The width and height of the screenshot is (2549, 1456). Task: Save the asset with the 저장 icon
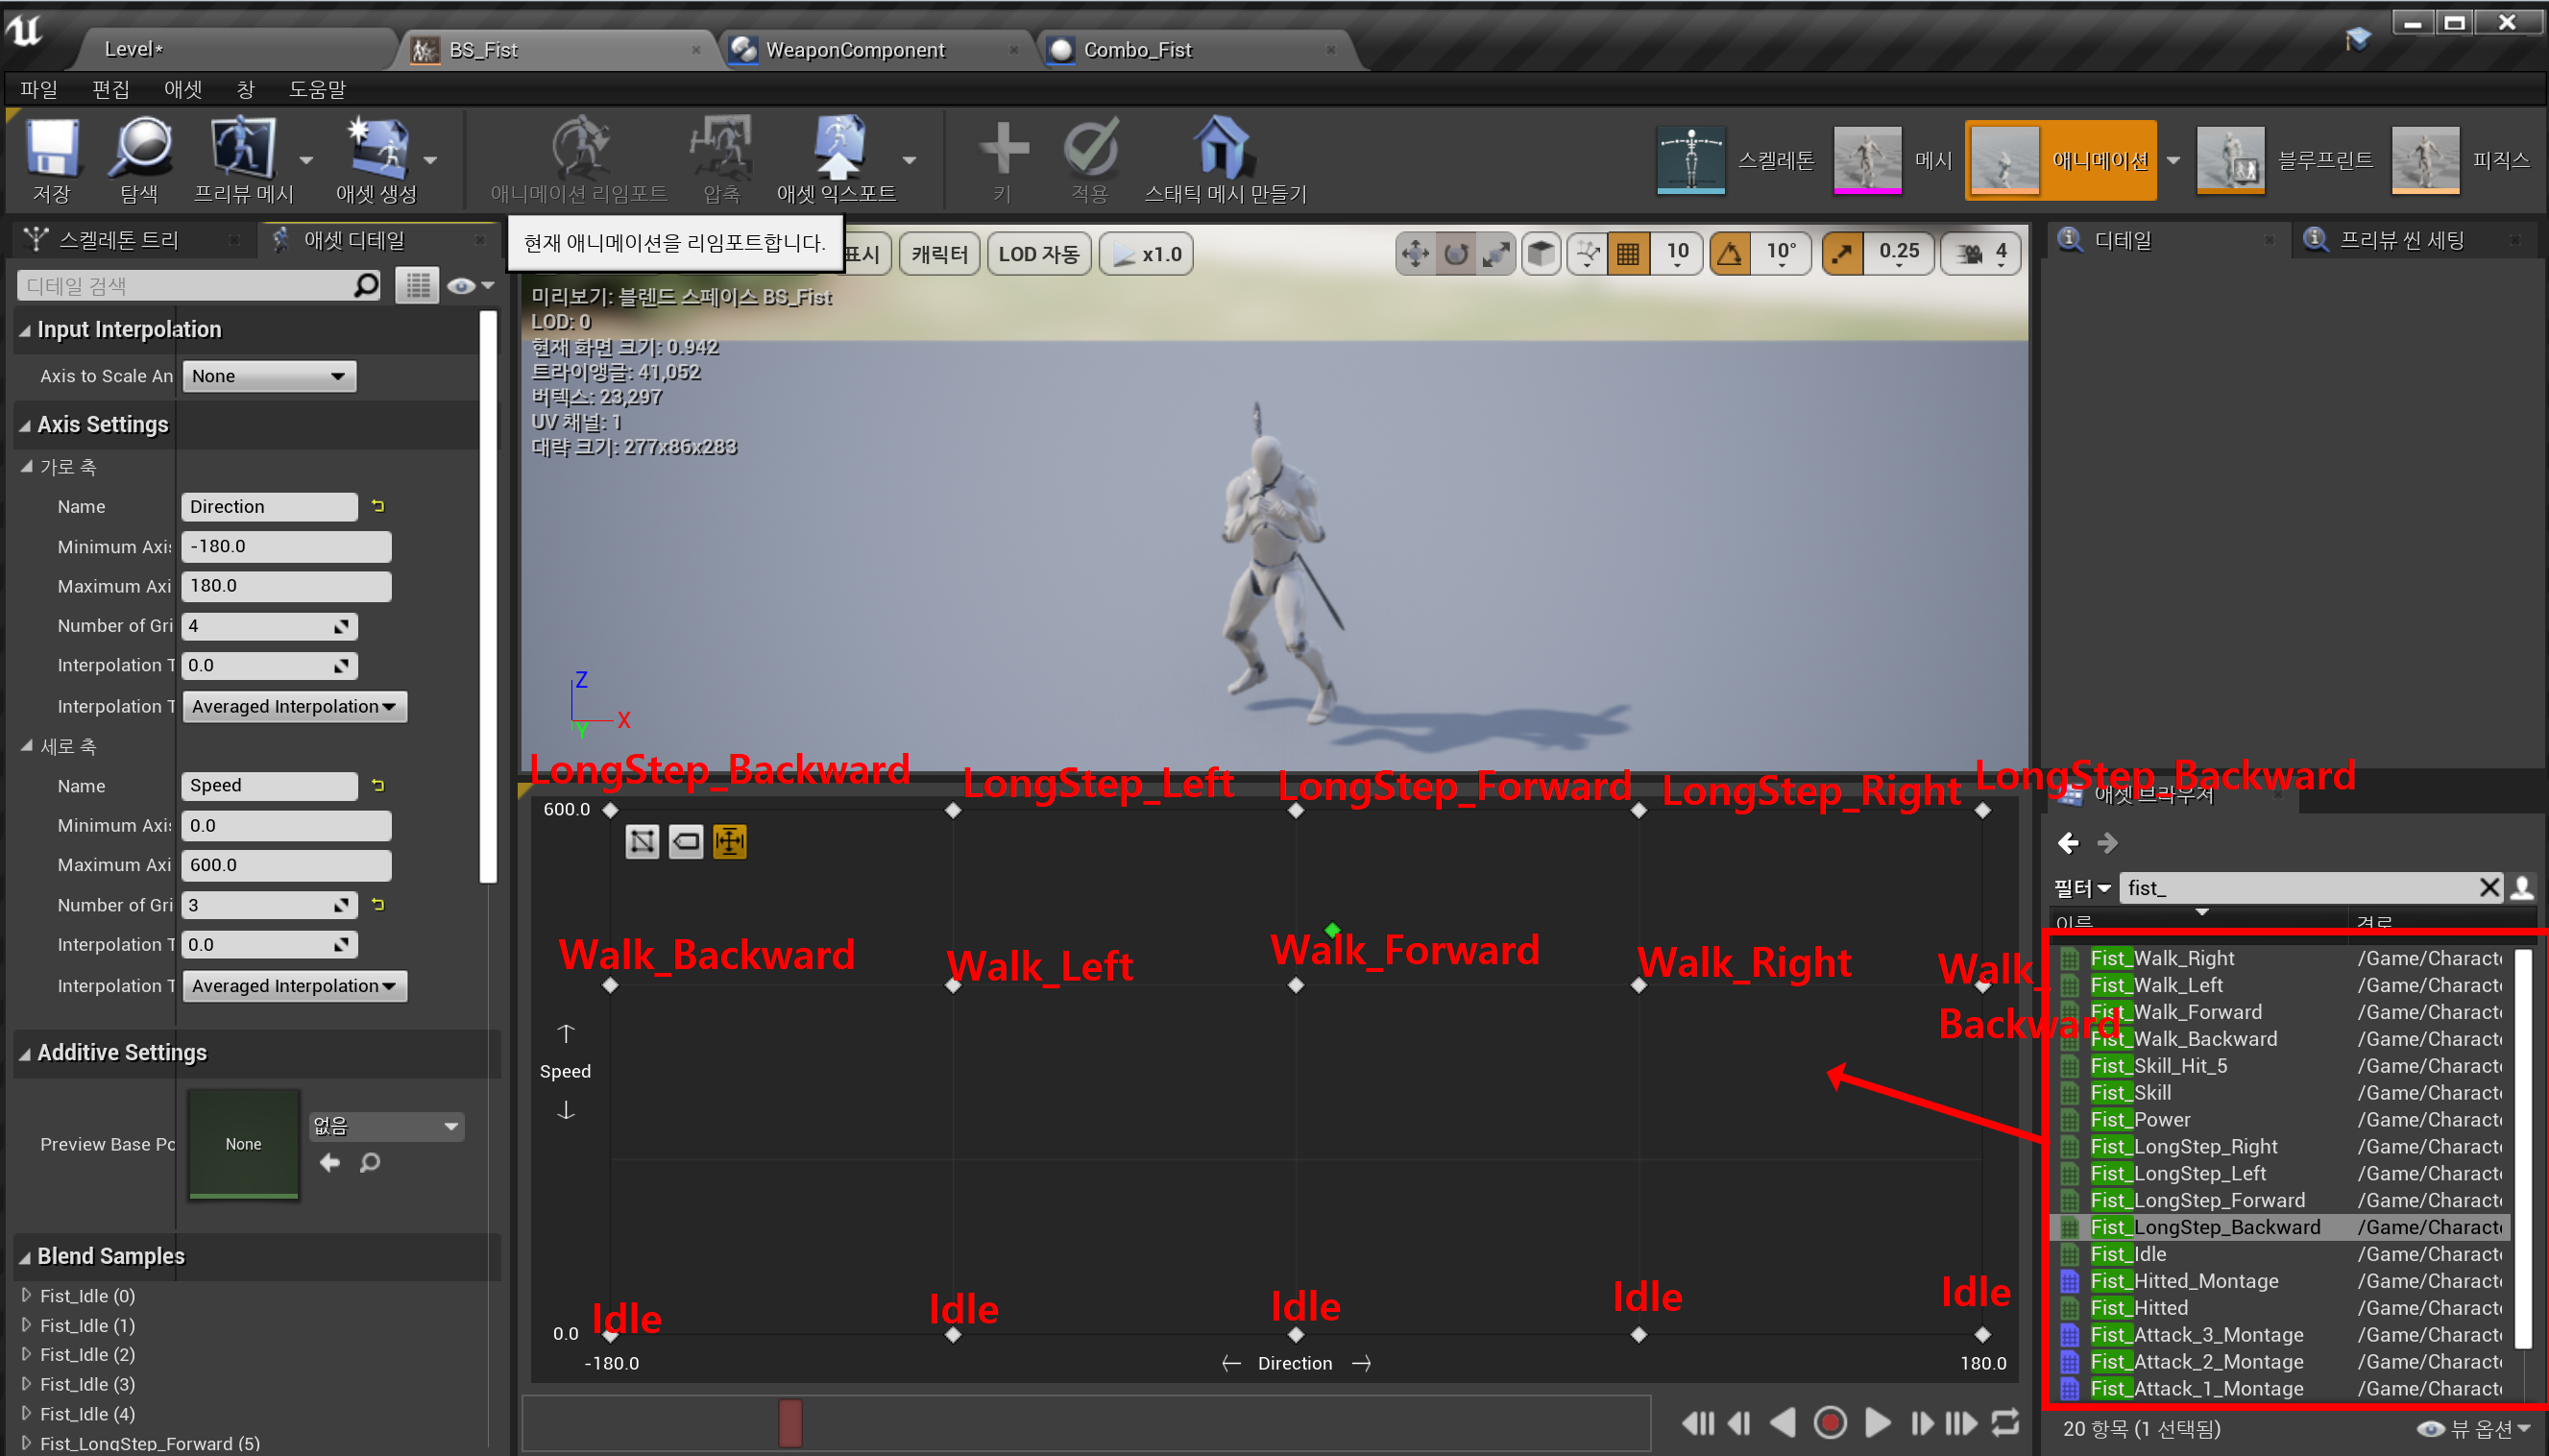(51, 158)
